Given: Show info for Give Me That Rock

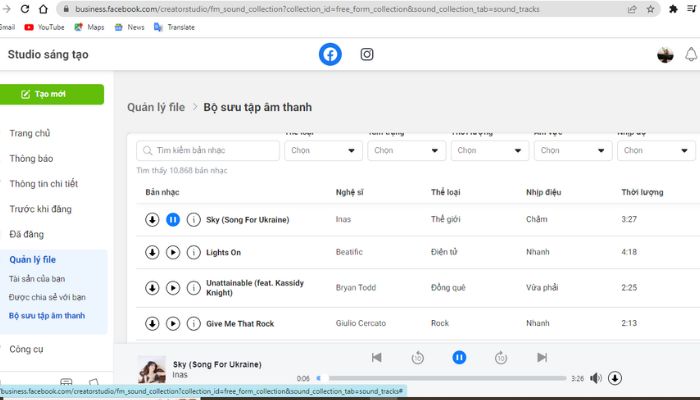Looking at the screenshot, I should tap(193, 324).
